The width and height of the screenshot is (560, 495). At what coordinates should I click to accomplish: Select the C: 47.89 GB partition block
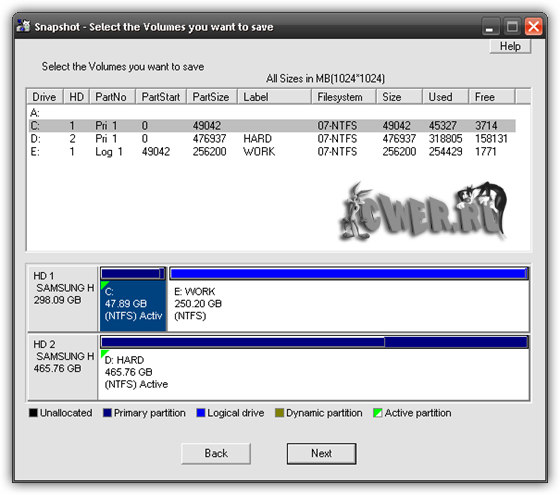[x=133, y=299]
